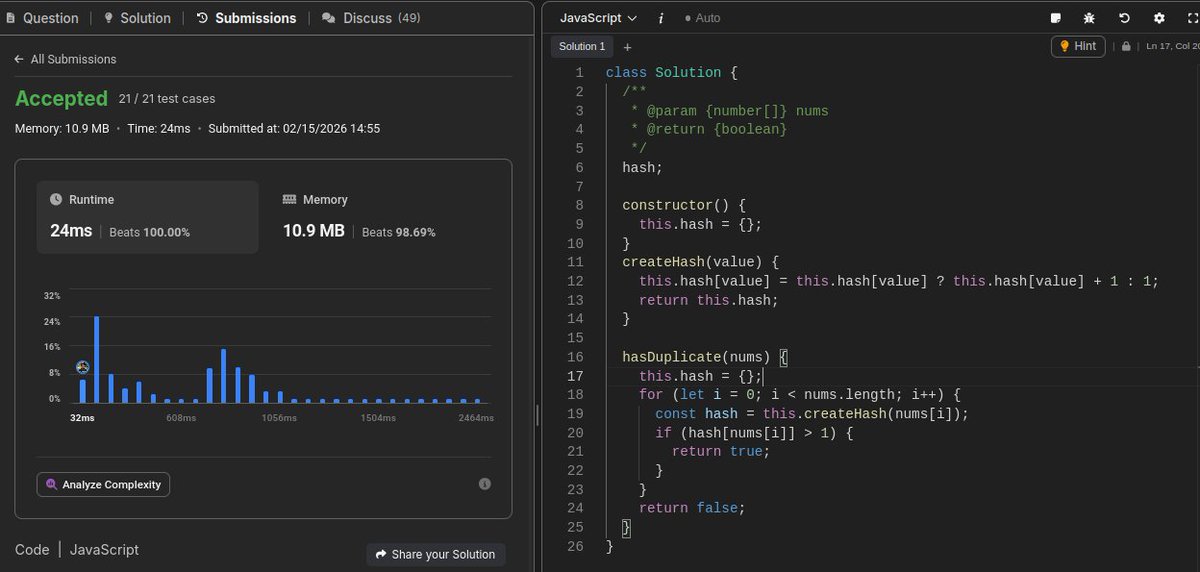
Task: Click the constructor() code line
Action: tap(684, 205)
